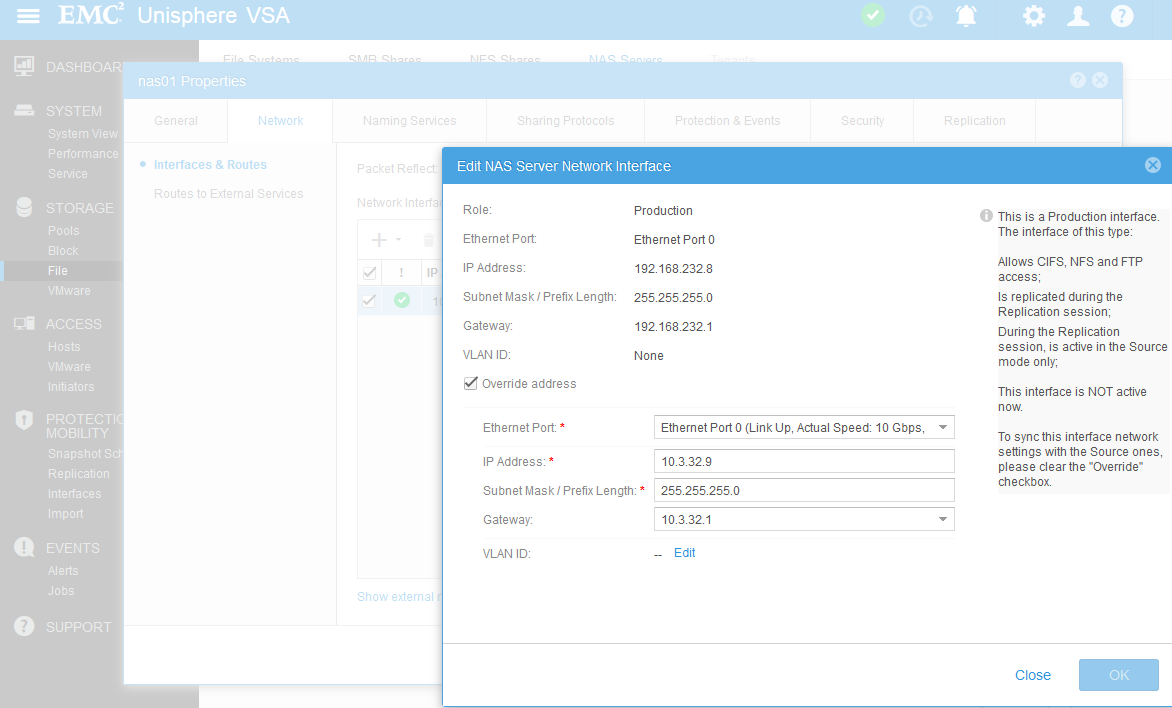Open the alerts bell icon
The width and height of the screenshot is (1172, 708).
(x=966, y=16)
